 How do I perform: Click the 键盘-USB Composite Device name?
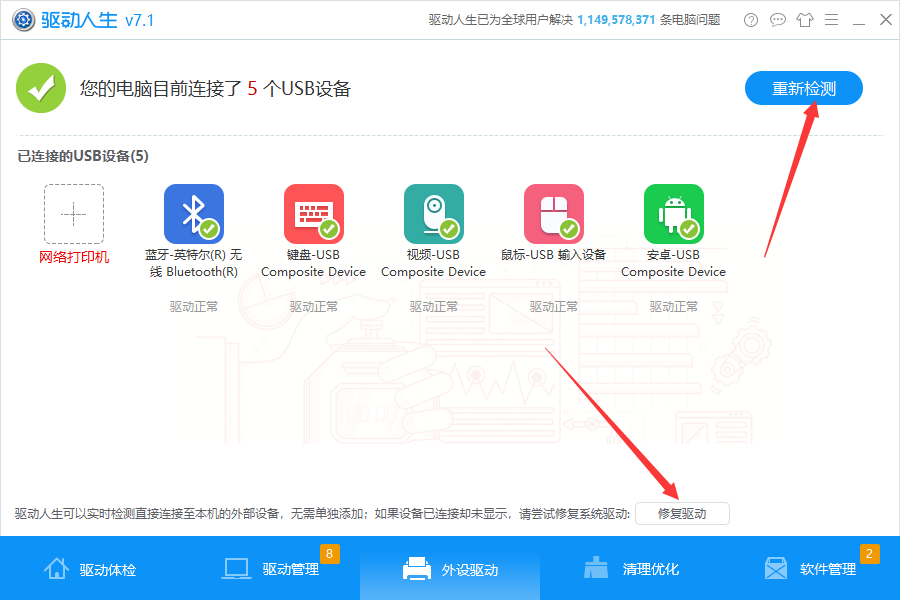(x=313, y=263)
